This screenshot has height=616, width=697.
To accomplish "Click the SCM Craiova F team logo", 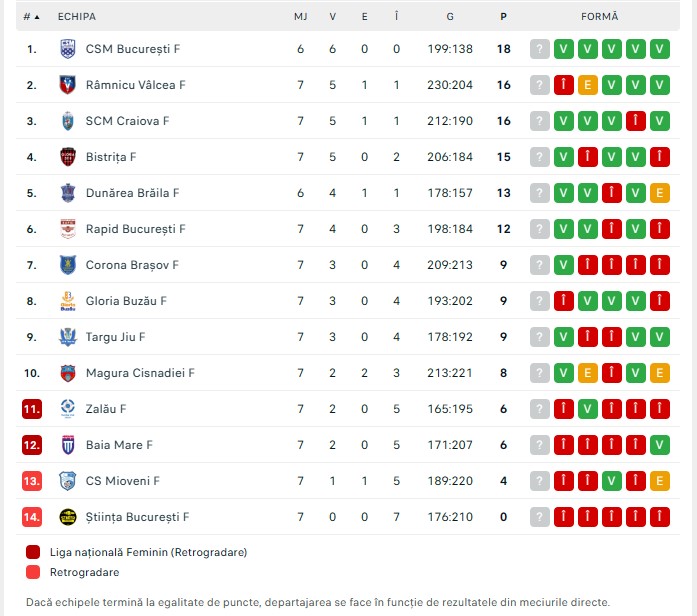I will click(67, 121).
